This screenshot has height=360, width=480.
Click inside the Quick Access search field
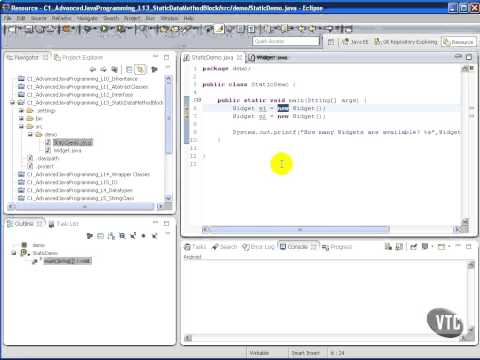point(286,41)
